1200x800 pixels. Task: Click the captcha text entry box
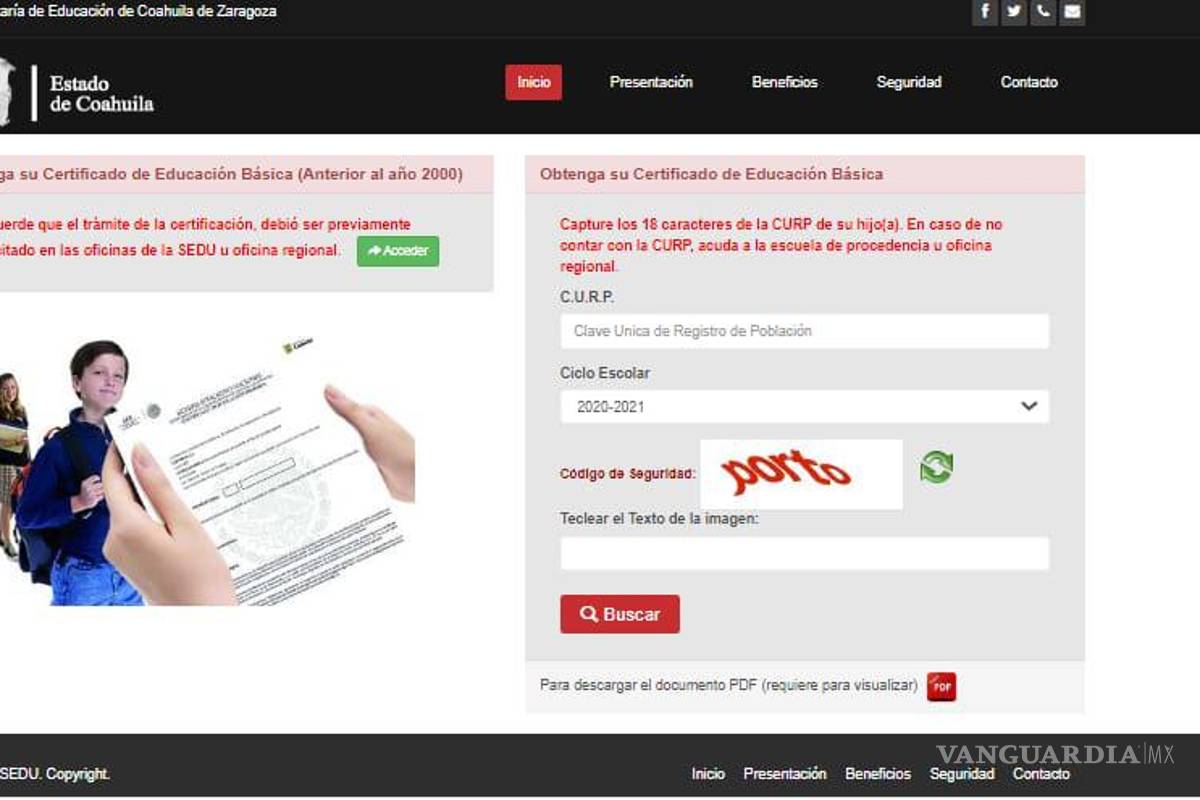[x=803, y=553]
